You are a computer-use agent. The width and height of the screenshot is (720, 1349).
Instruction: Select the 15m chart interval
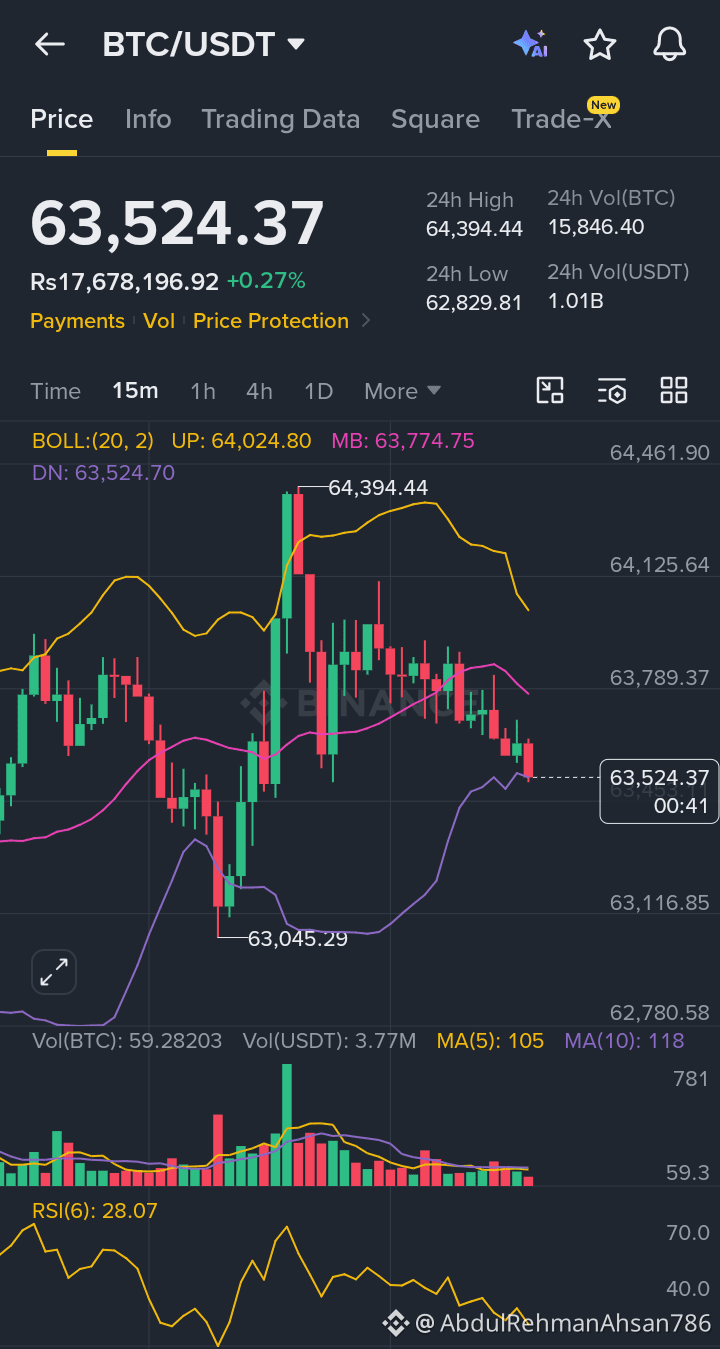pos(135,391)
